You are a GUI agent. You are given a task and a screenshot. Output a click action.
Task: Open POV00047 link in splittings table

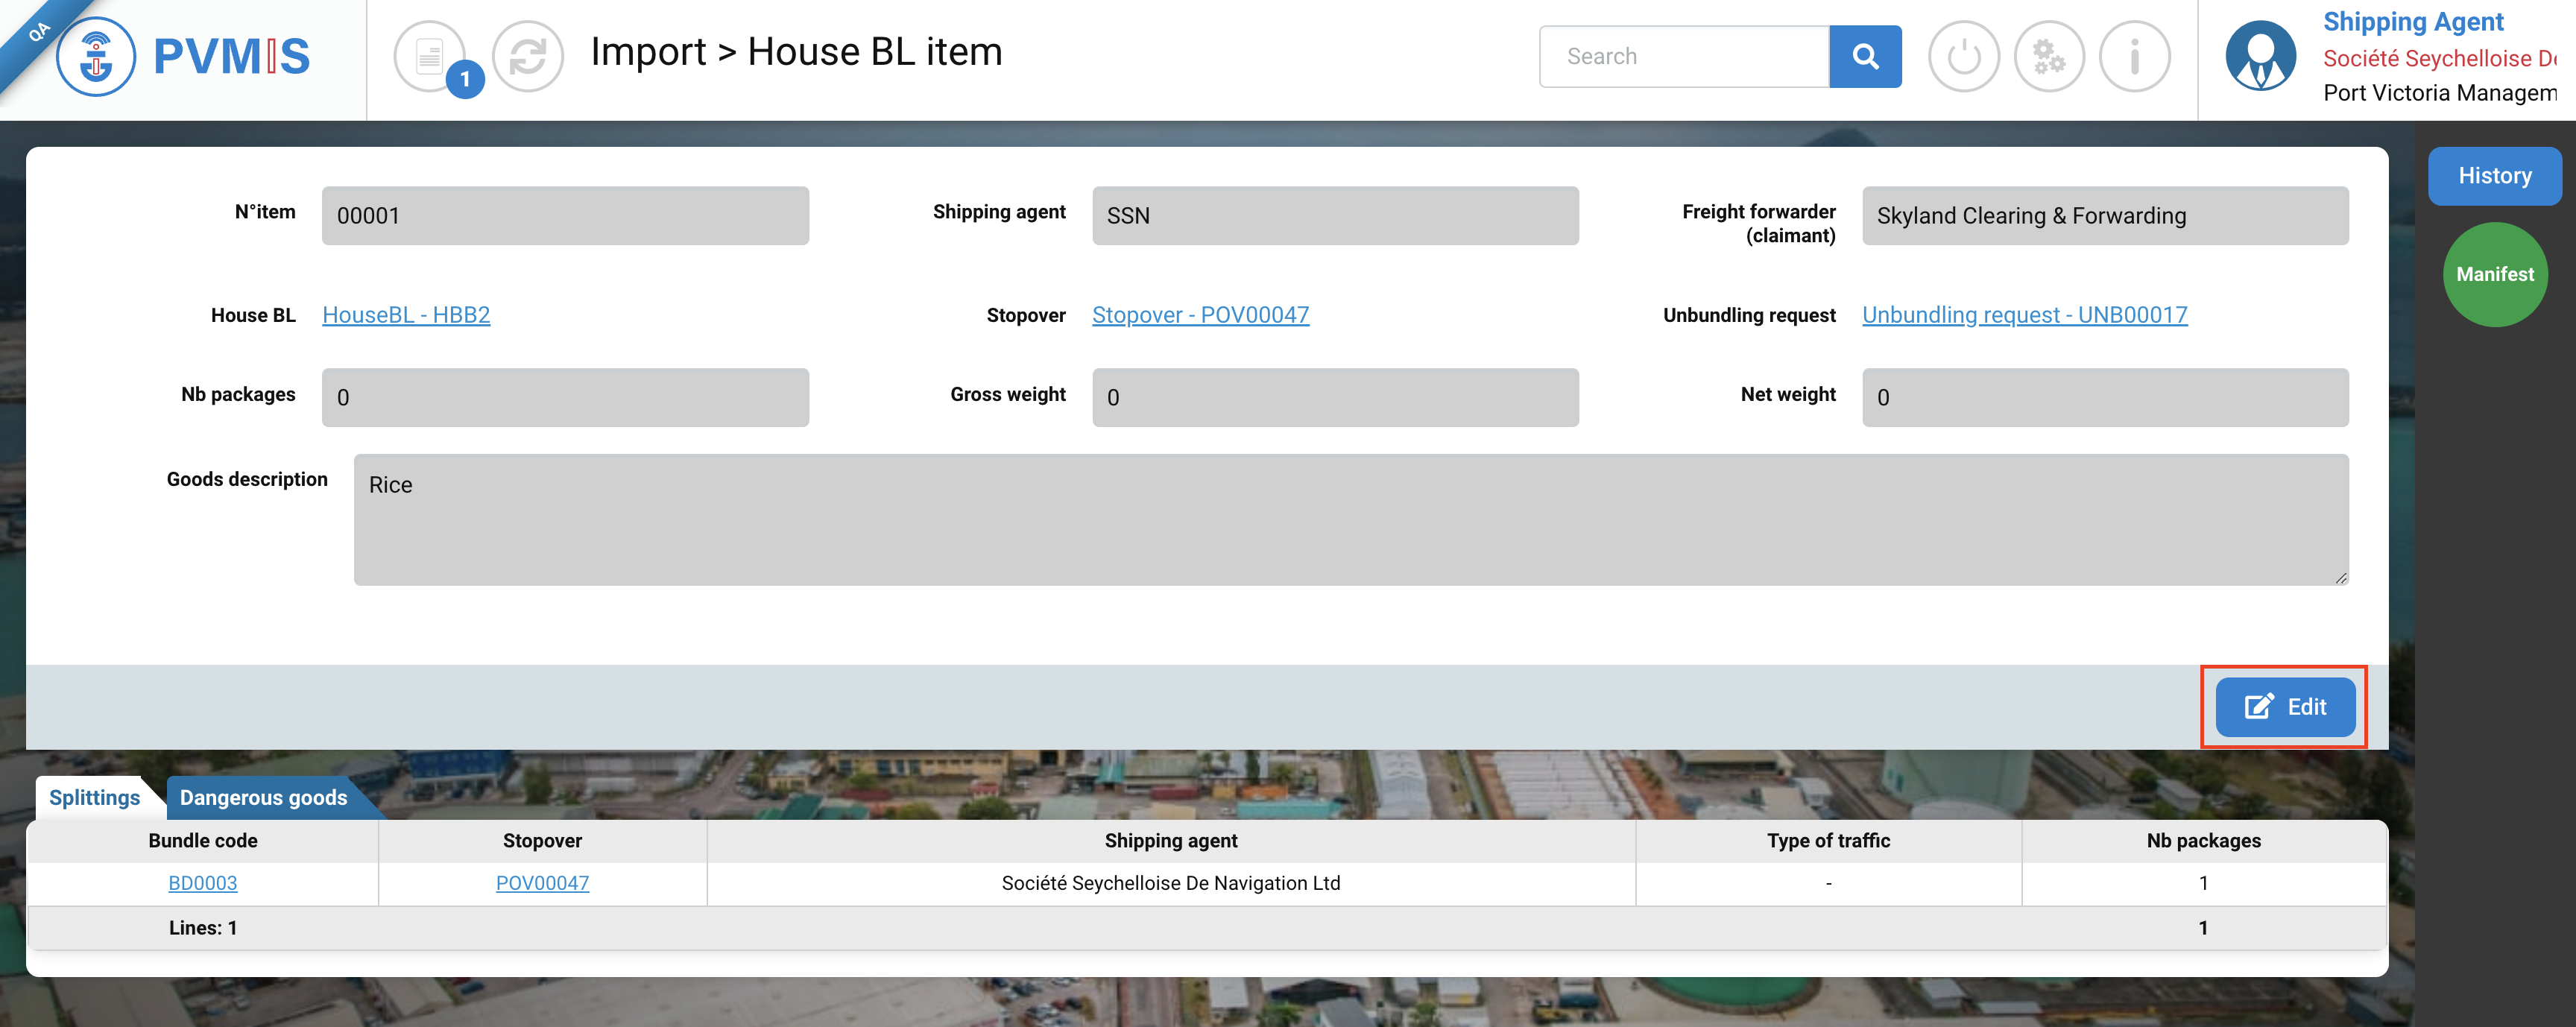(542, 883)
